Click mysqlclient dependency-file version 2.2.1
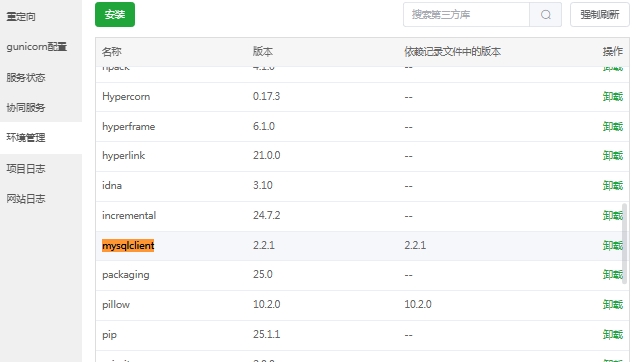The height and width of the screenshot is (362, 639). [415, 245]
